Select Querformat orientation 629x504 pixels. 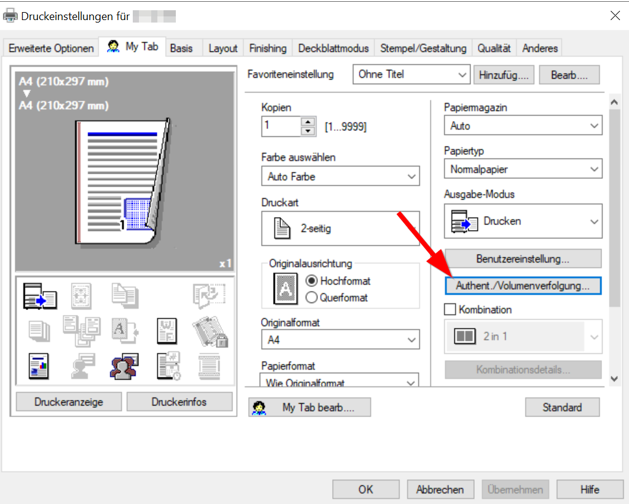tap(312, 297)
